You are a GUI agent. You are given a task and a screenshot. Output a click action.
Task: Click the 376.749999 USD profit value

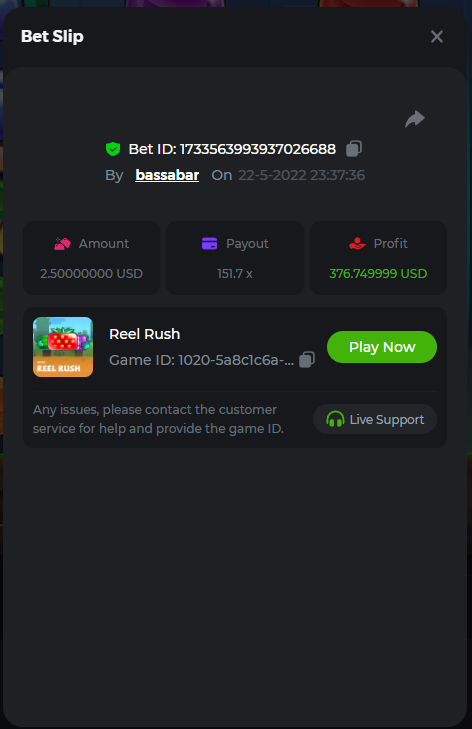378,273
